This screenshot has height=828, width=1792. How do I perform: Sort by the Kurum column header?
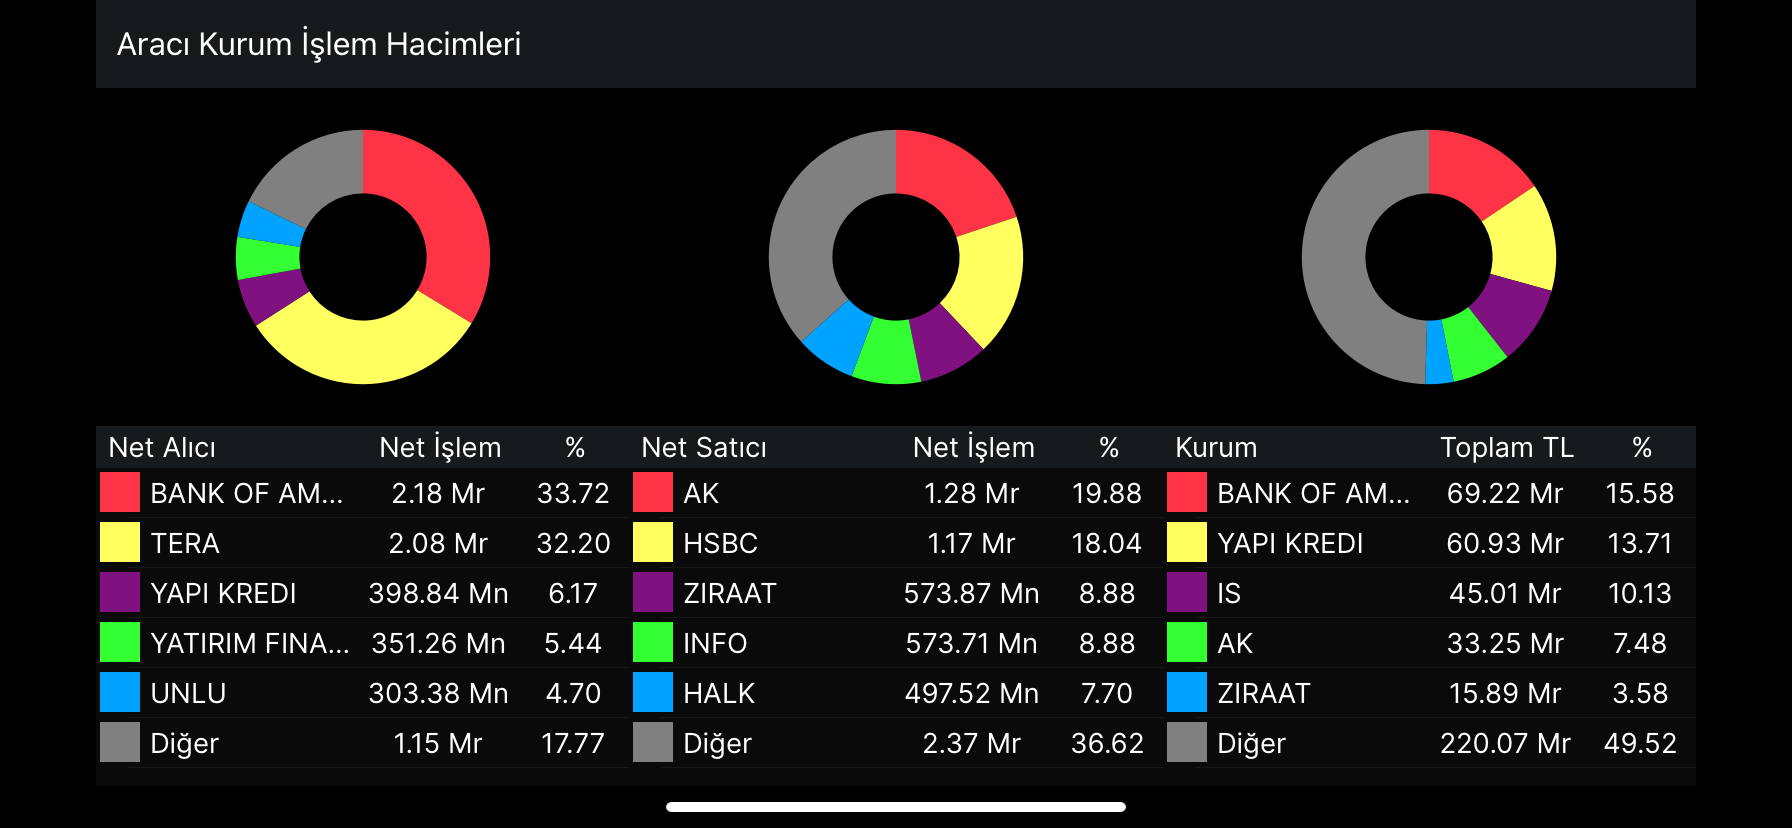point(1216,447)
